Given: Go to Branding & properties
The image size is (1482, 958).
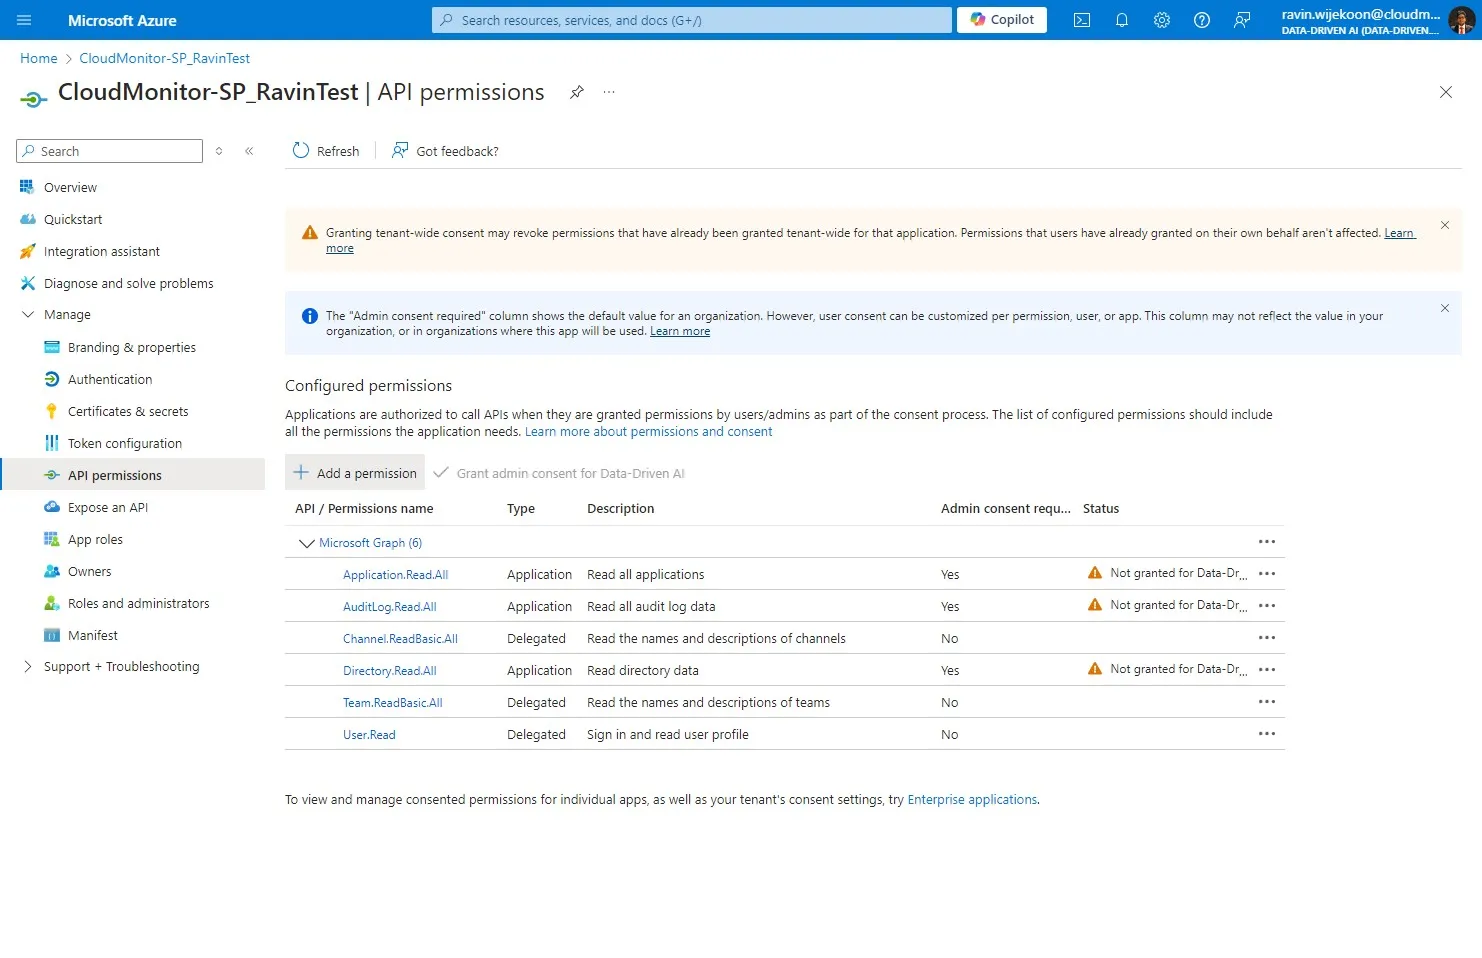Looking at the screenshot, I should tap(132, 347).
